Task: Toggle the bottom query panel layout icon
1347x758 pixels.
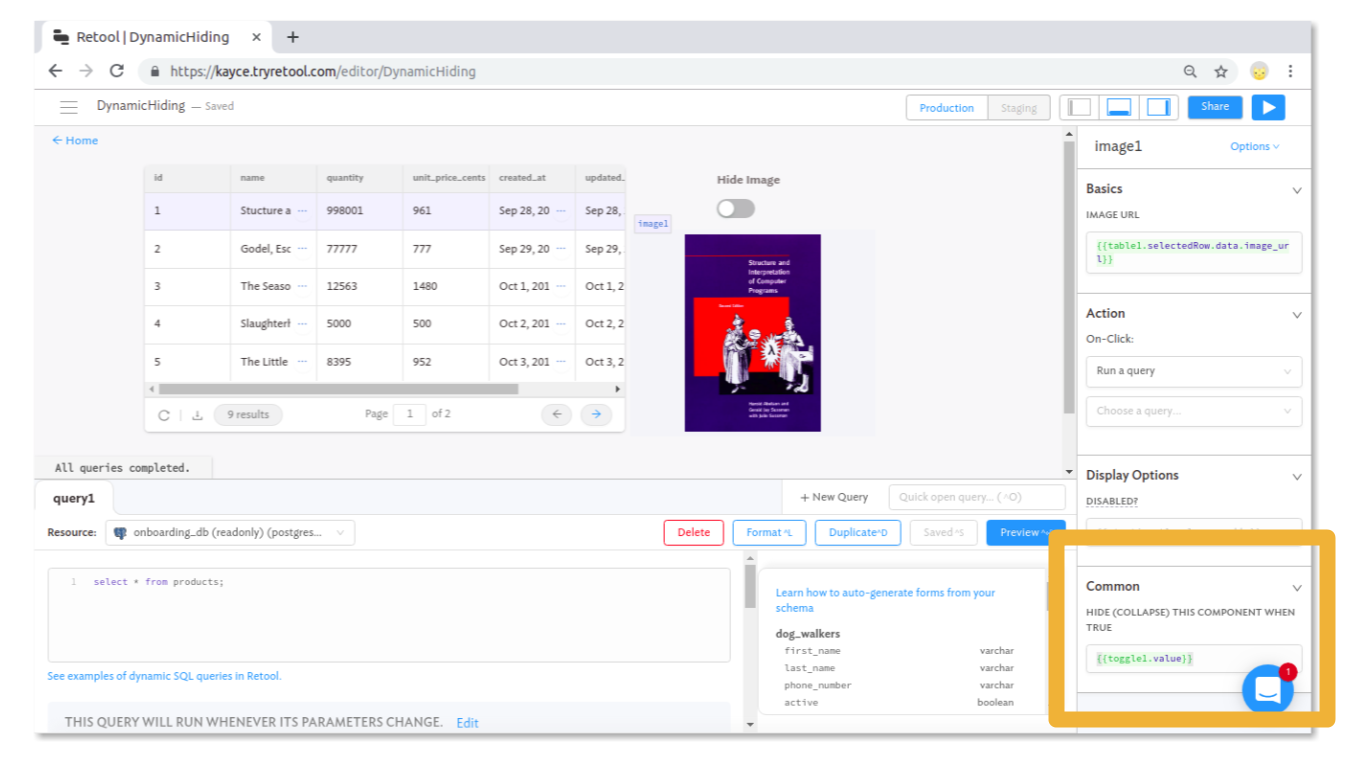Action: 1119,107
